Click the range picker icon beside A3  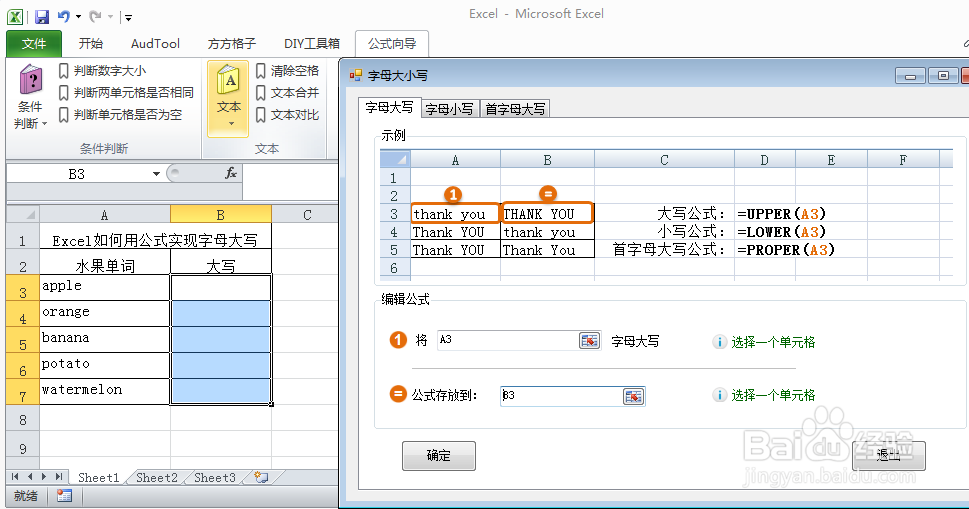coord(590,340)
